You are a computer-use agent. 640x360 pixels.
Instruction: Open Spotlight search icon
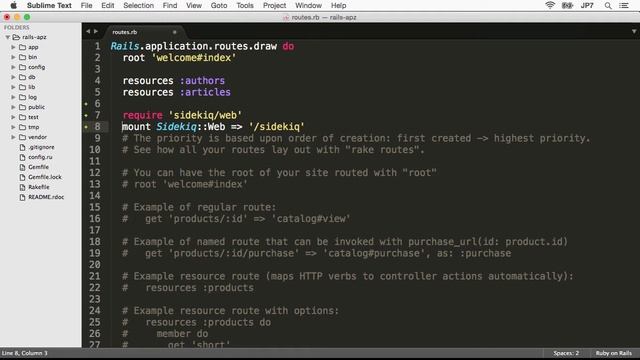[608, 5]
